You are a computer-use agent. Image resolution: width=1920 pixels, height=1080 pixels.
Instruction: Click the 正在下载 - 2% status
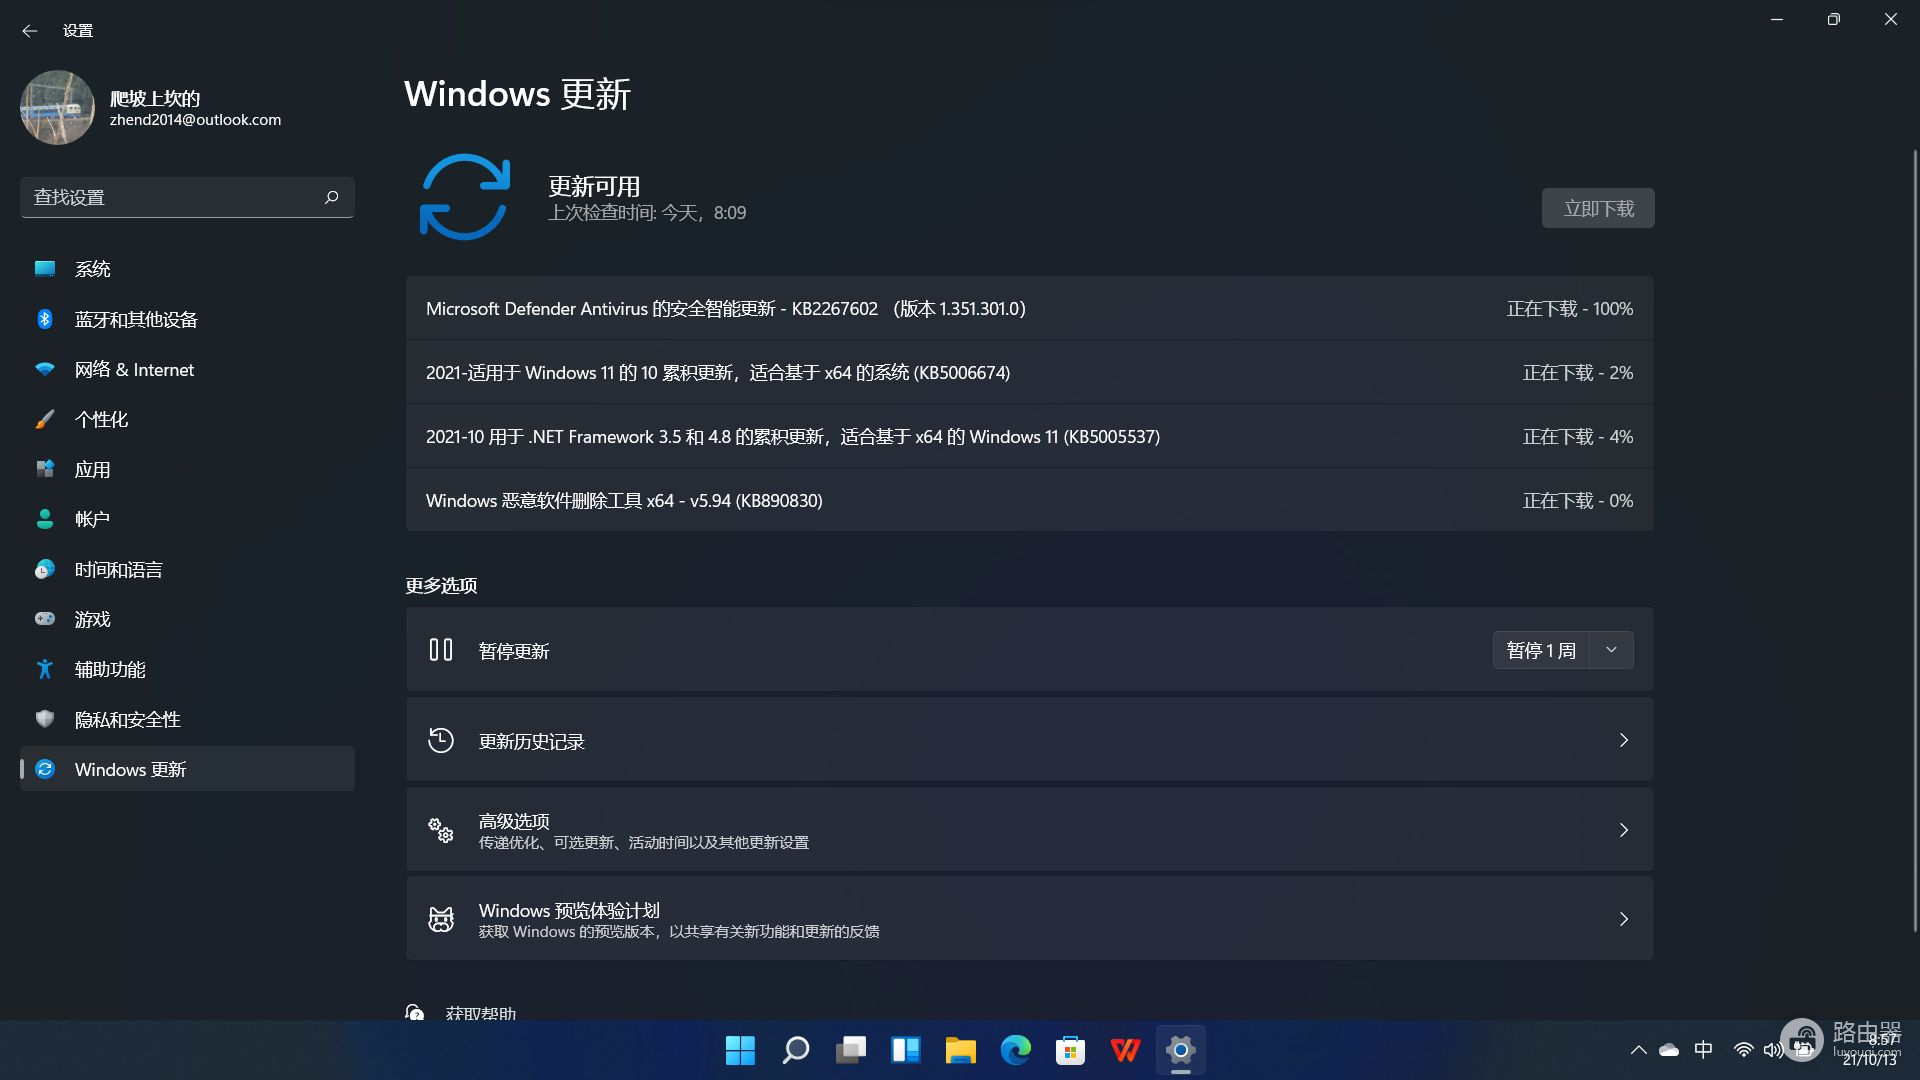1578,373
